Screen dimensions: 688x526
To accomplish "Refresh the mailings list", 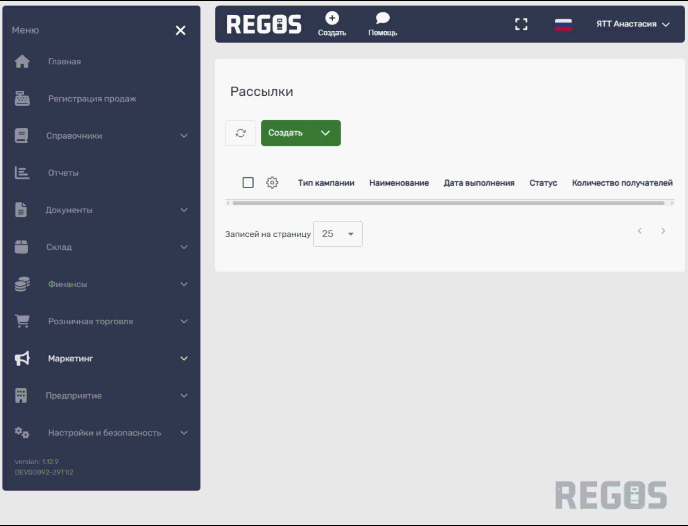I will click(x=240, y=133).
